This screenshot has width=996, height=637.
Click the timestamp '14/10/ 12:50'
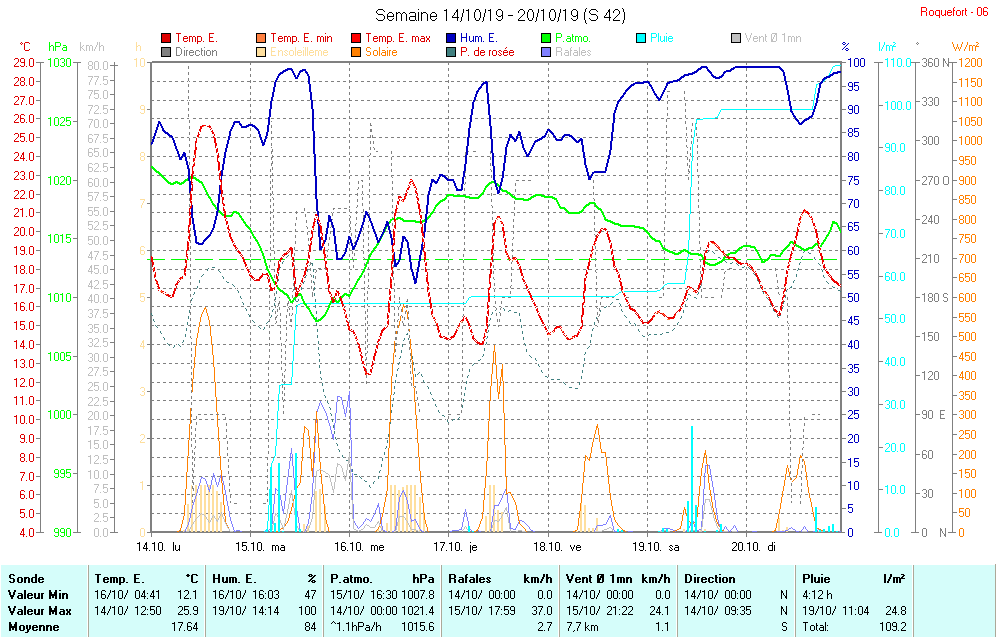[128, 611]
